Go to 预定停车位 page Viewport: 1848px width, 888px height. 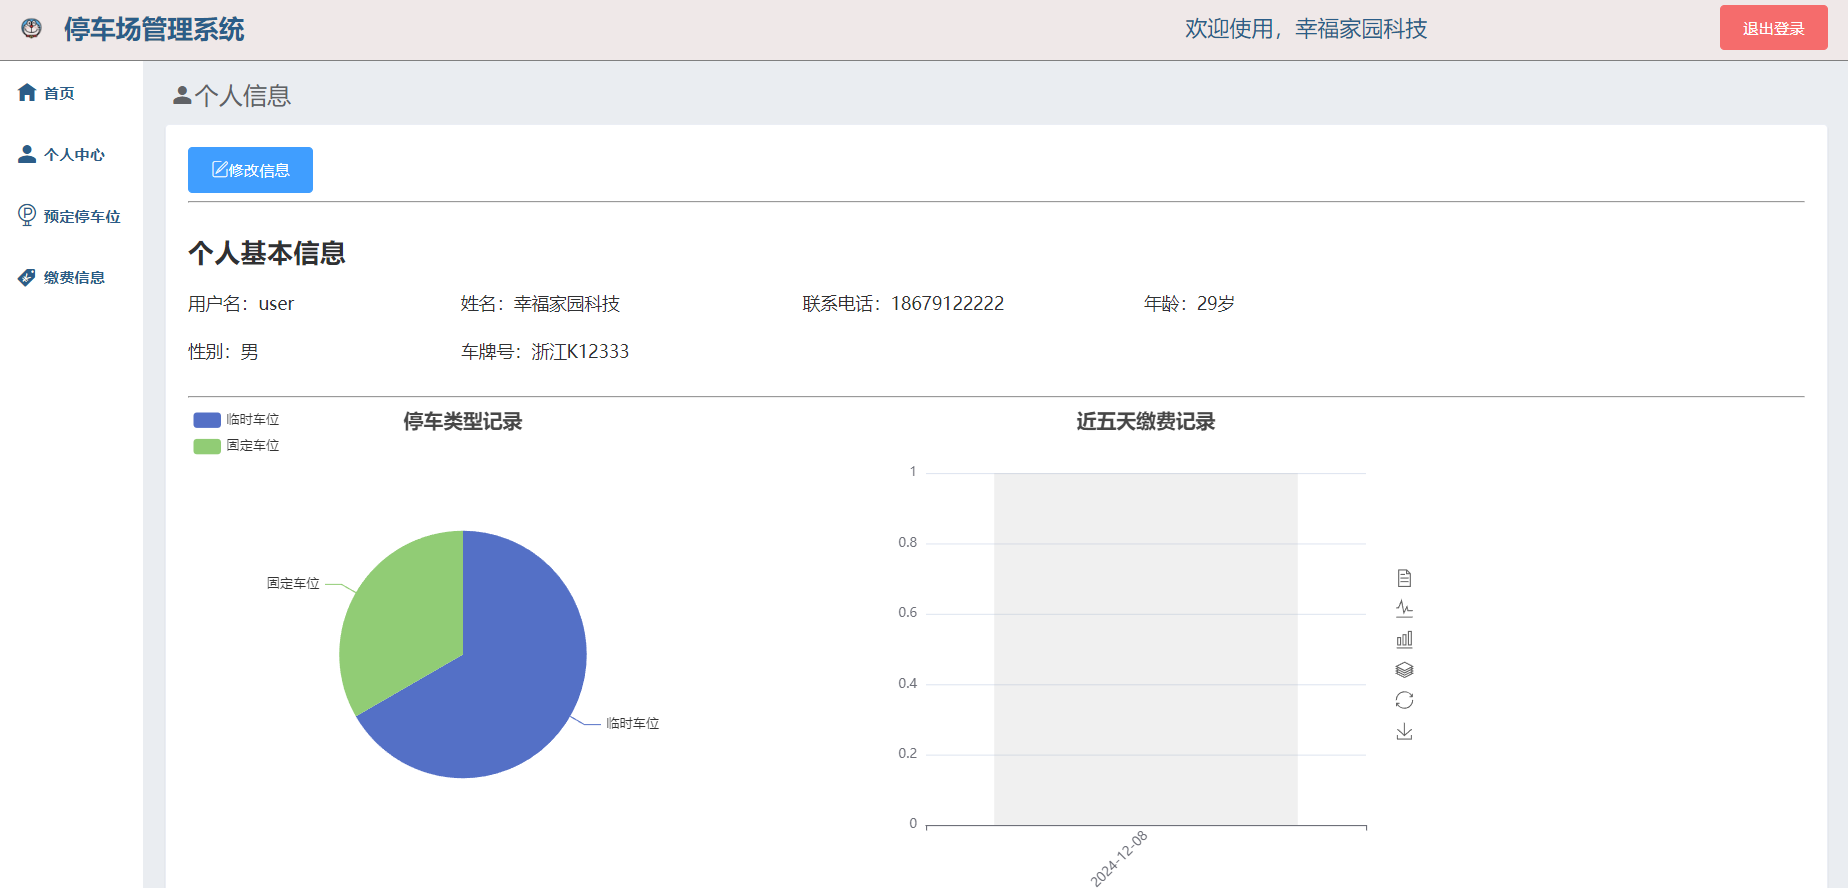coord(82,216)
